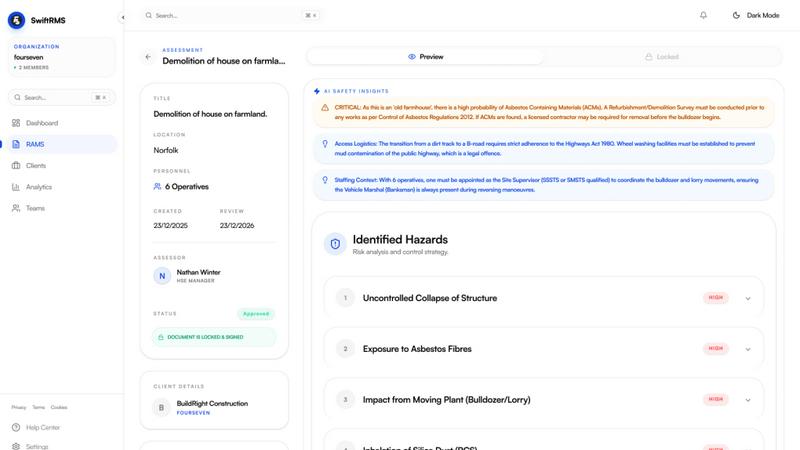Click the Access Logistics lightbulb icon
Screen dimensions: 800x450
325,144
